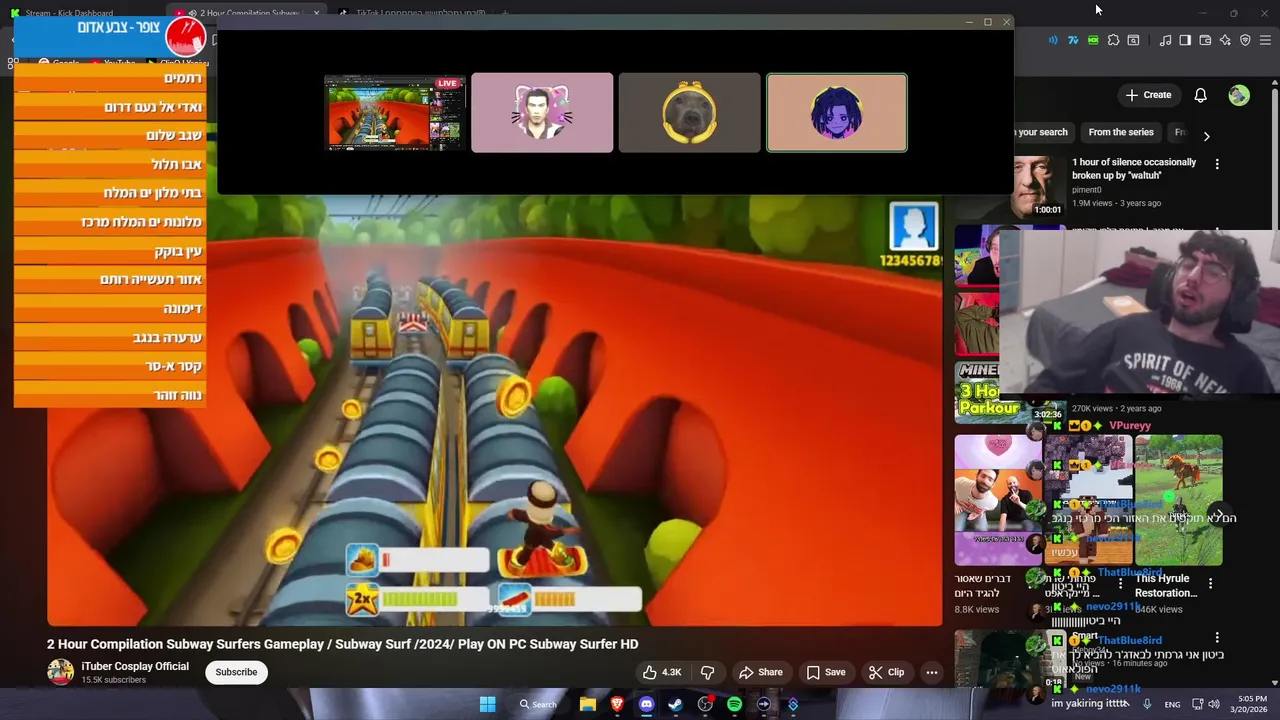Open the media control music note icon
Image resolution: width=1280 pixels, height=720 pixels.
tap(1165, 40)
